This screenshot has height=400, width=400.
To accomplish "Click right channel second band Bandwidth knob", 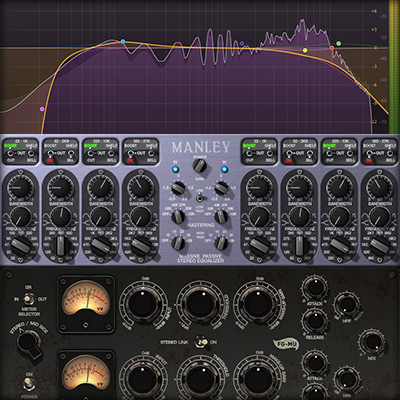I will click(299, 216).
